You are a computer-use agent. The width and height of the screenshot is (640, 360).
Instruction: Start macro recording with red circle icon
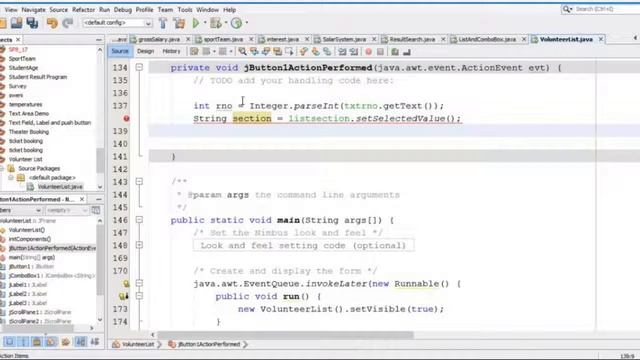pos(369,52)
